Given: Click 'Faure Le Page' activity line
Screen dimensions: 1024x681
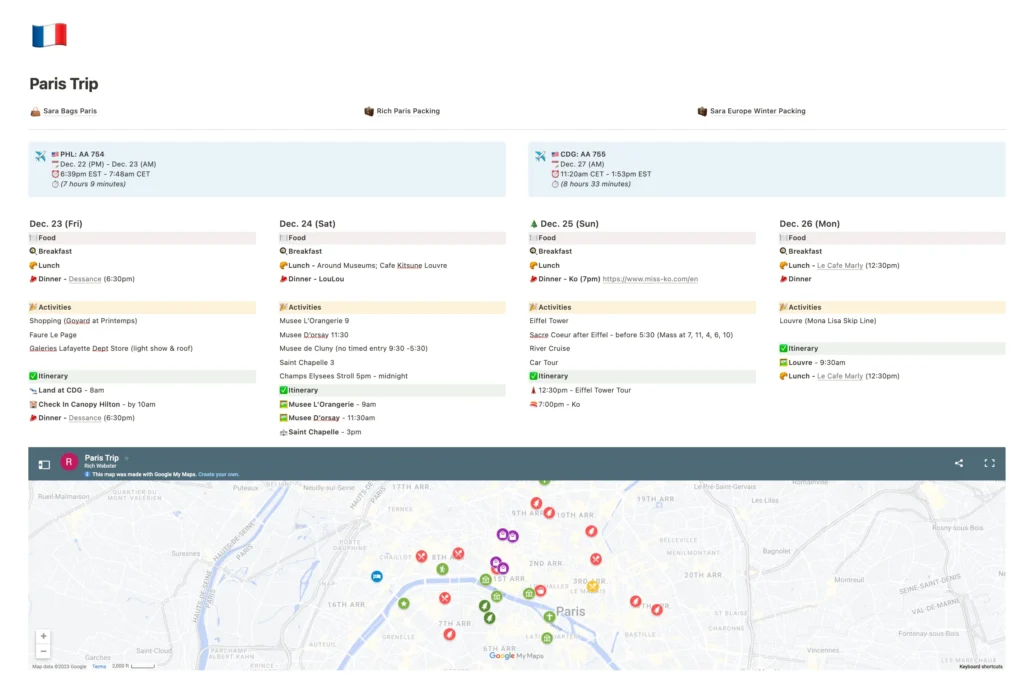Looking at the screenshot, I should (x=53, y=335).
